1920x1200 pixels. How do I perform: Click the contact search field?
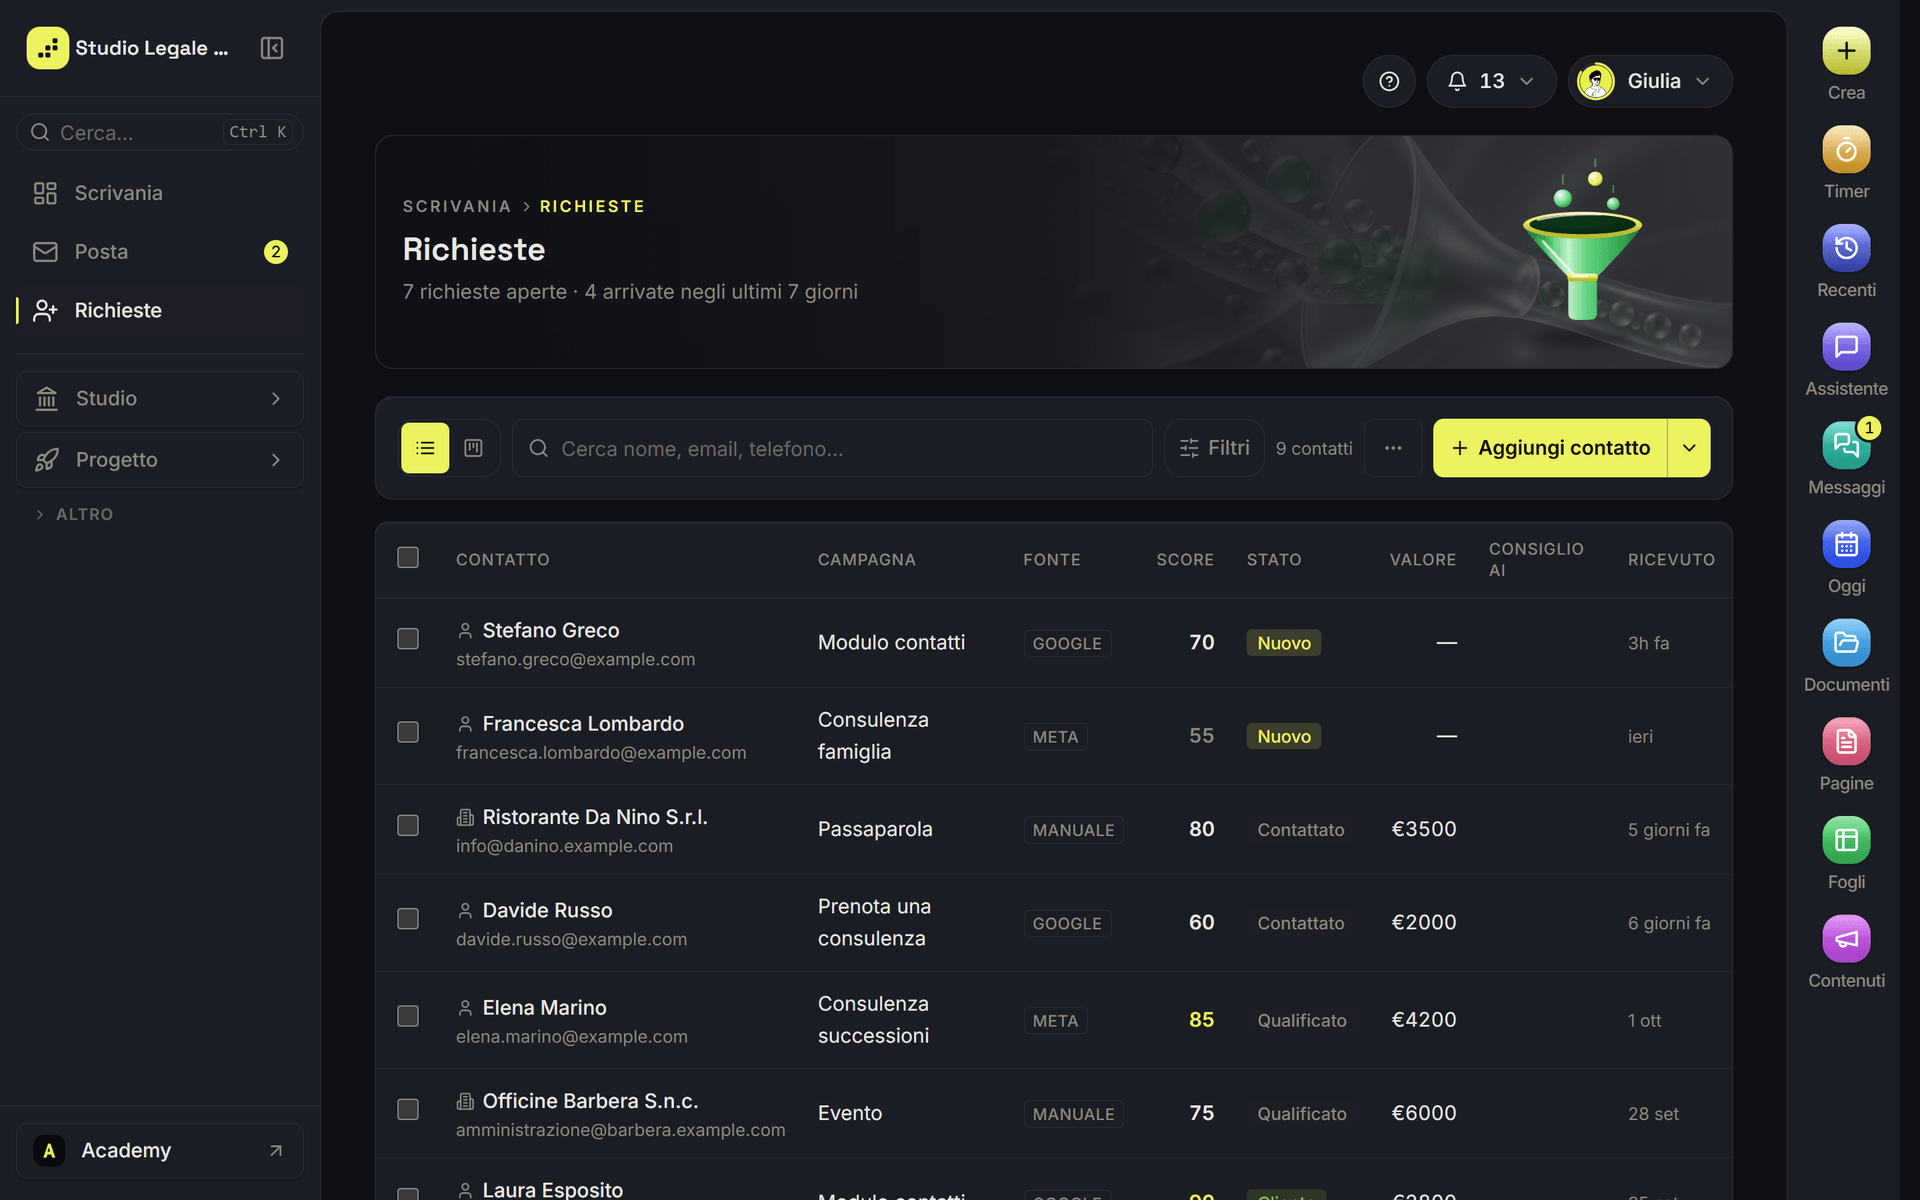(x=832, y=448)
